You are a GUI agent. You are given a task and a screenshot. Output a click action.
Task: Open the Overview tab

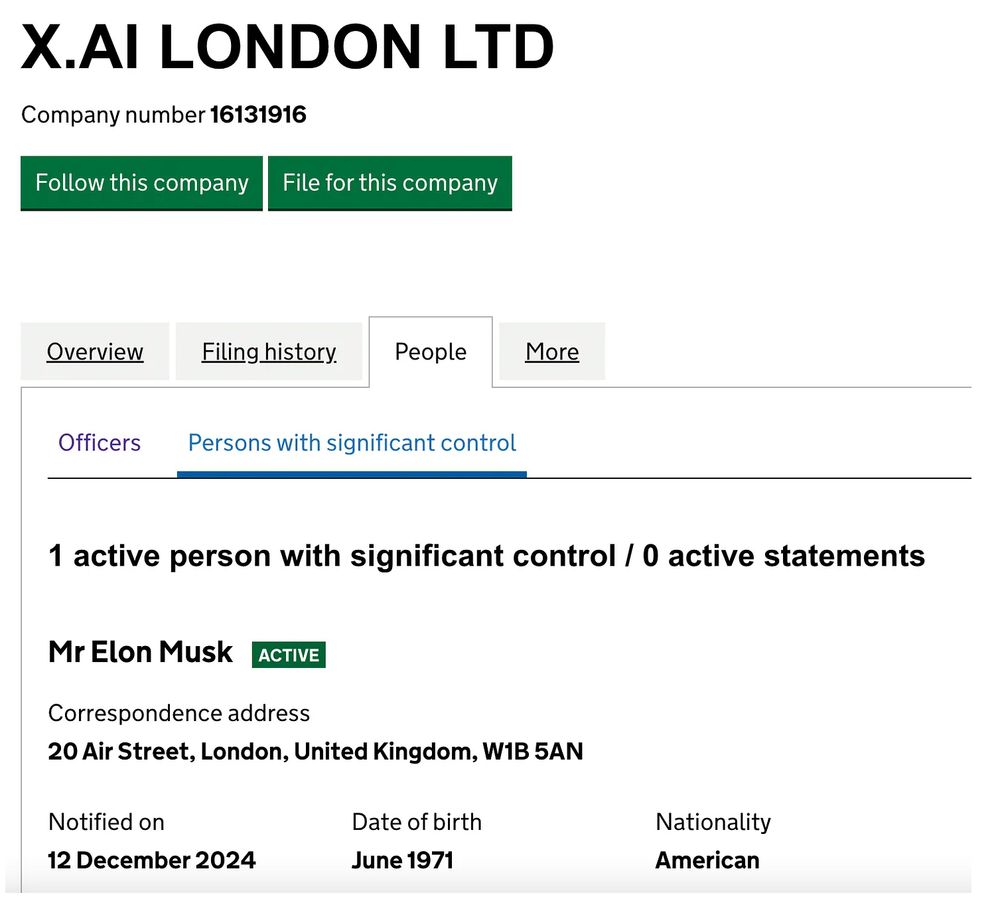[x=95, y=352]
